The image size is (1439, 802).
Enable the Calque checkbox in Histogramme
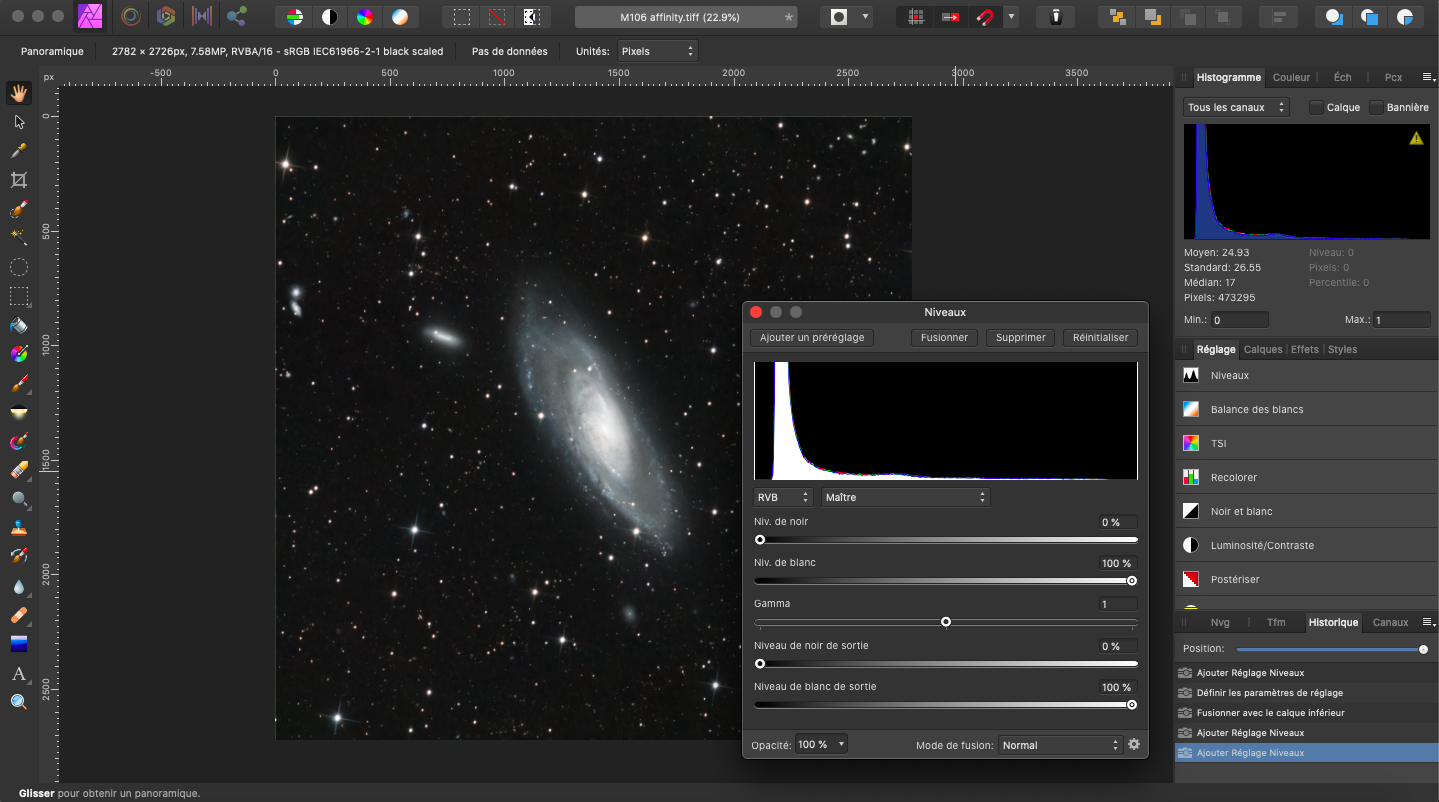click(1316, 107)
